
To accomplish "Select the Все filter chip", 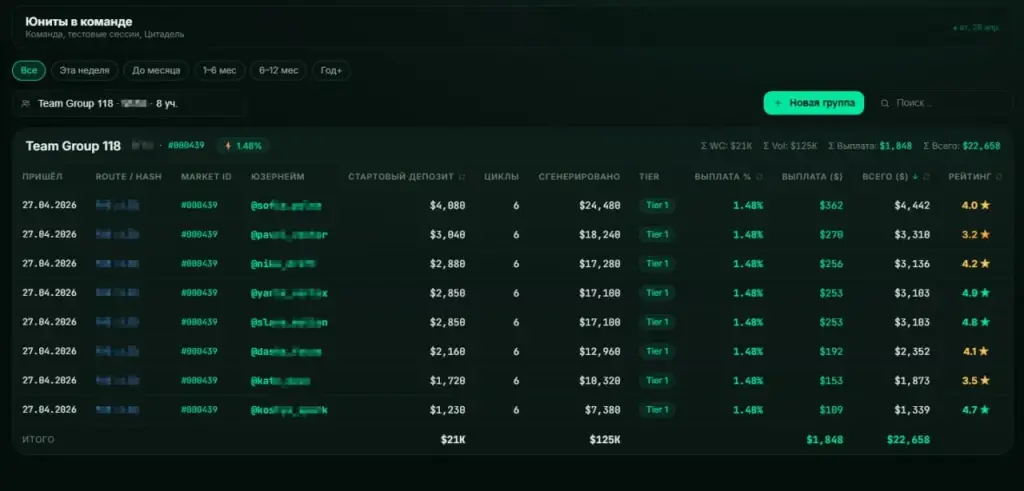I will pos(29,71).
